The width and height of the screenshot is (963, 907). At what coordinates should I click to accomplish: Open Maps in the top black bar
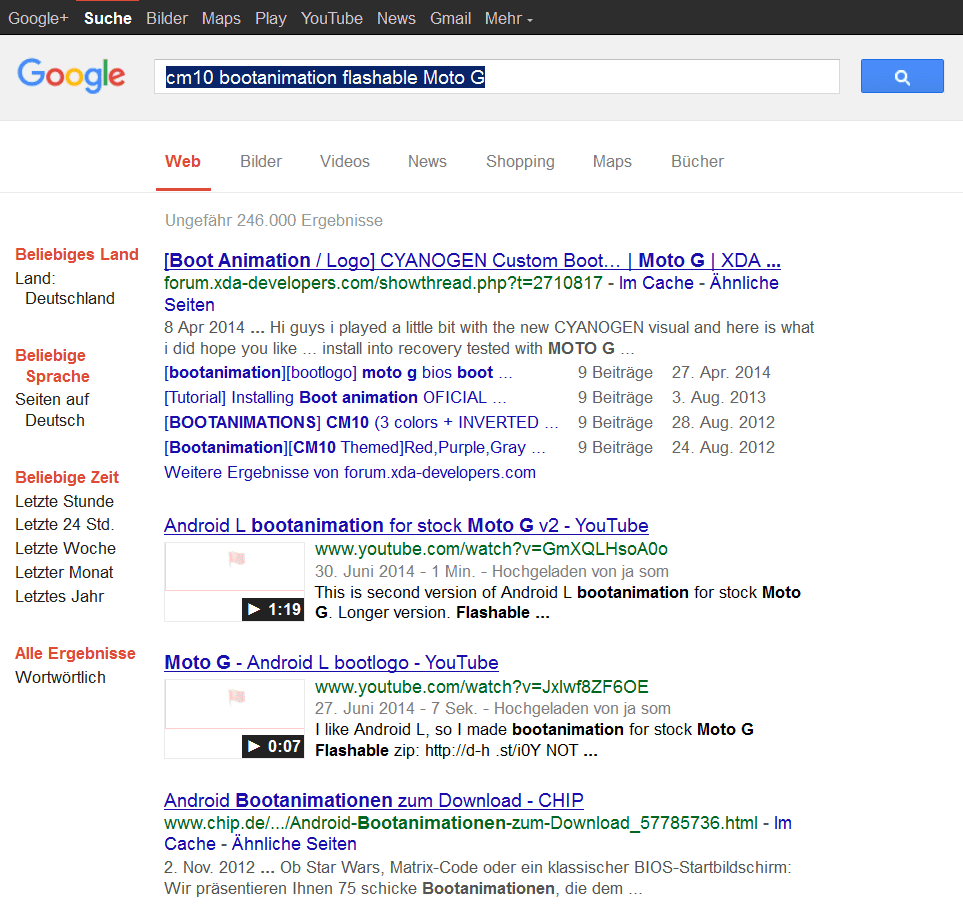pyautogui.click(x=221, y=18)
